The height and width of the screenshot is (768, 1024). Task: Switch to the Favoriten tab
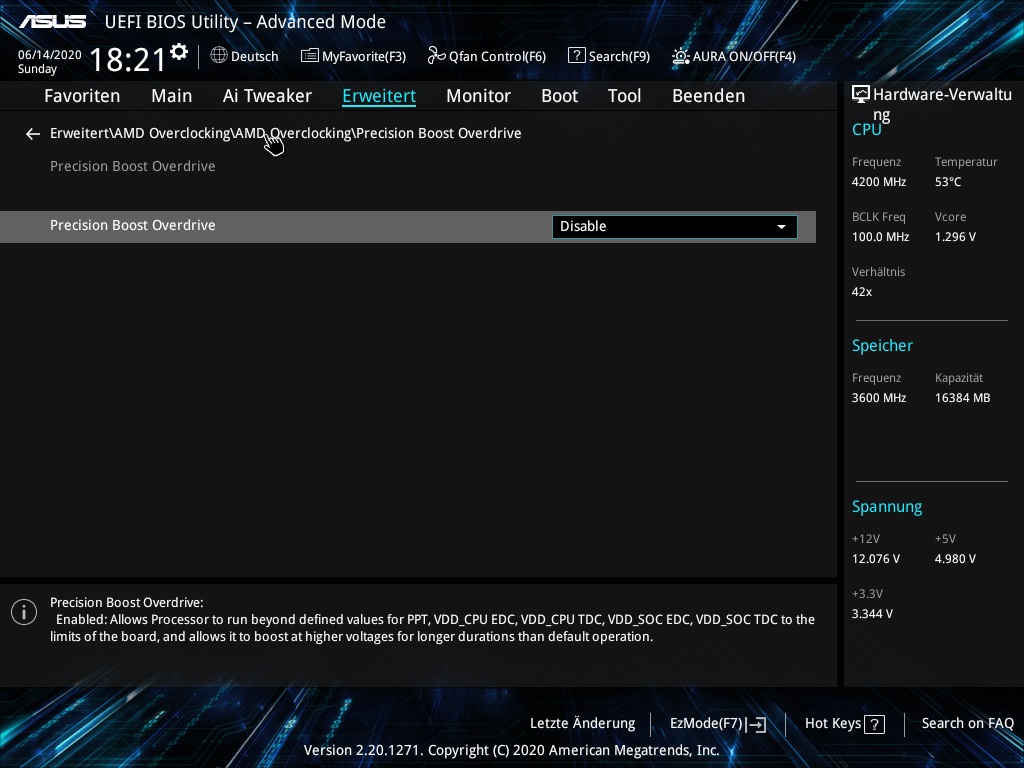click(82, 96)
